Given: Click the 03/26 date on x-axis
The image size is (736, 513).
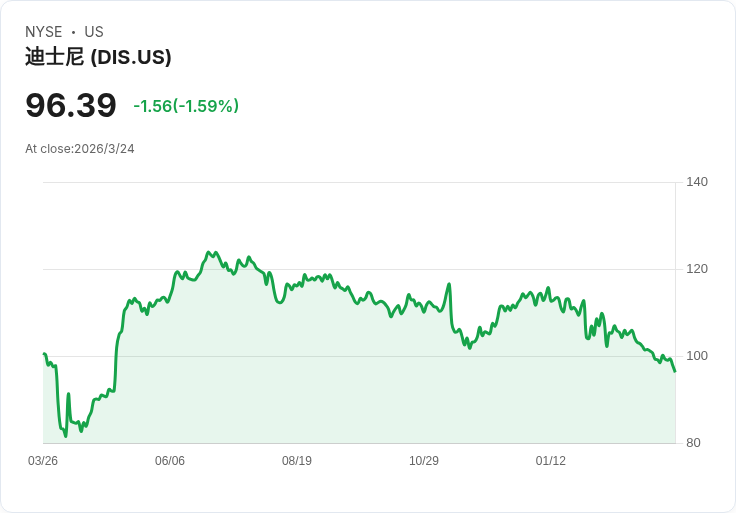Looking at the screenshot, I should click(43, 461).
